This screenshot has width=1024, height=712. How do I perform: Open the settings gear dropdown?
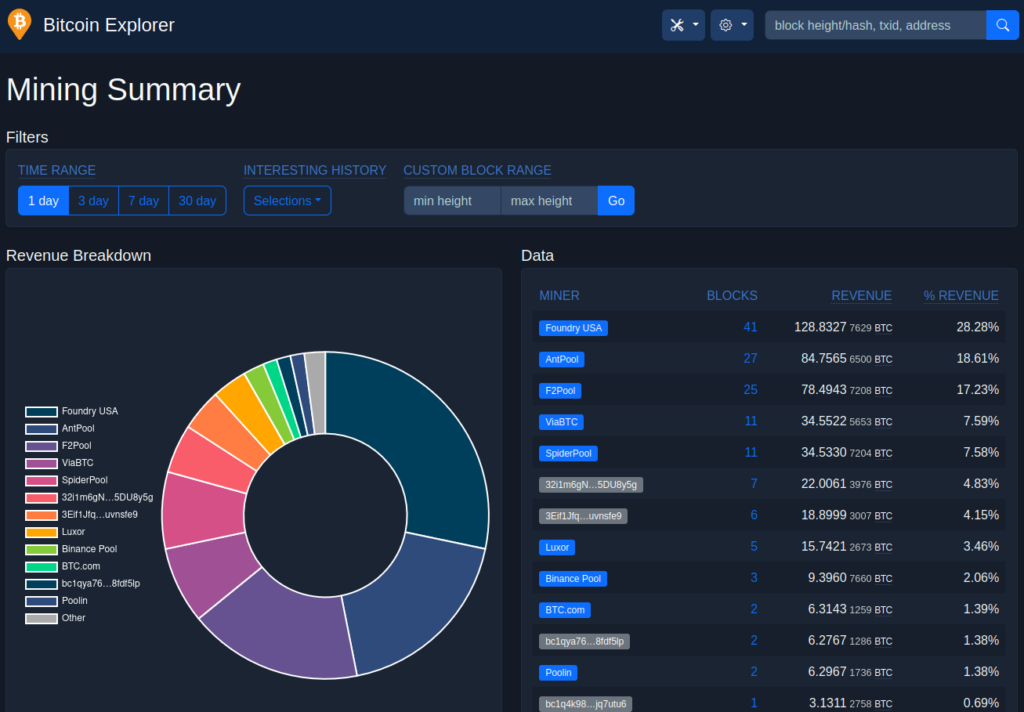point(732,25)
